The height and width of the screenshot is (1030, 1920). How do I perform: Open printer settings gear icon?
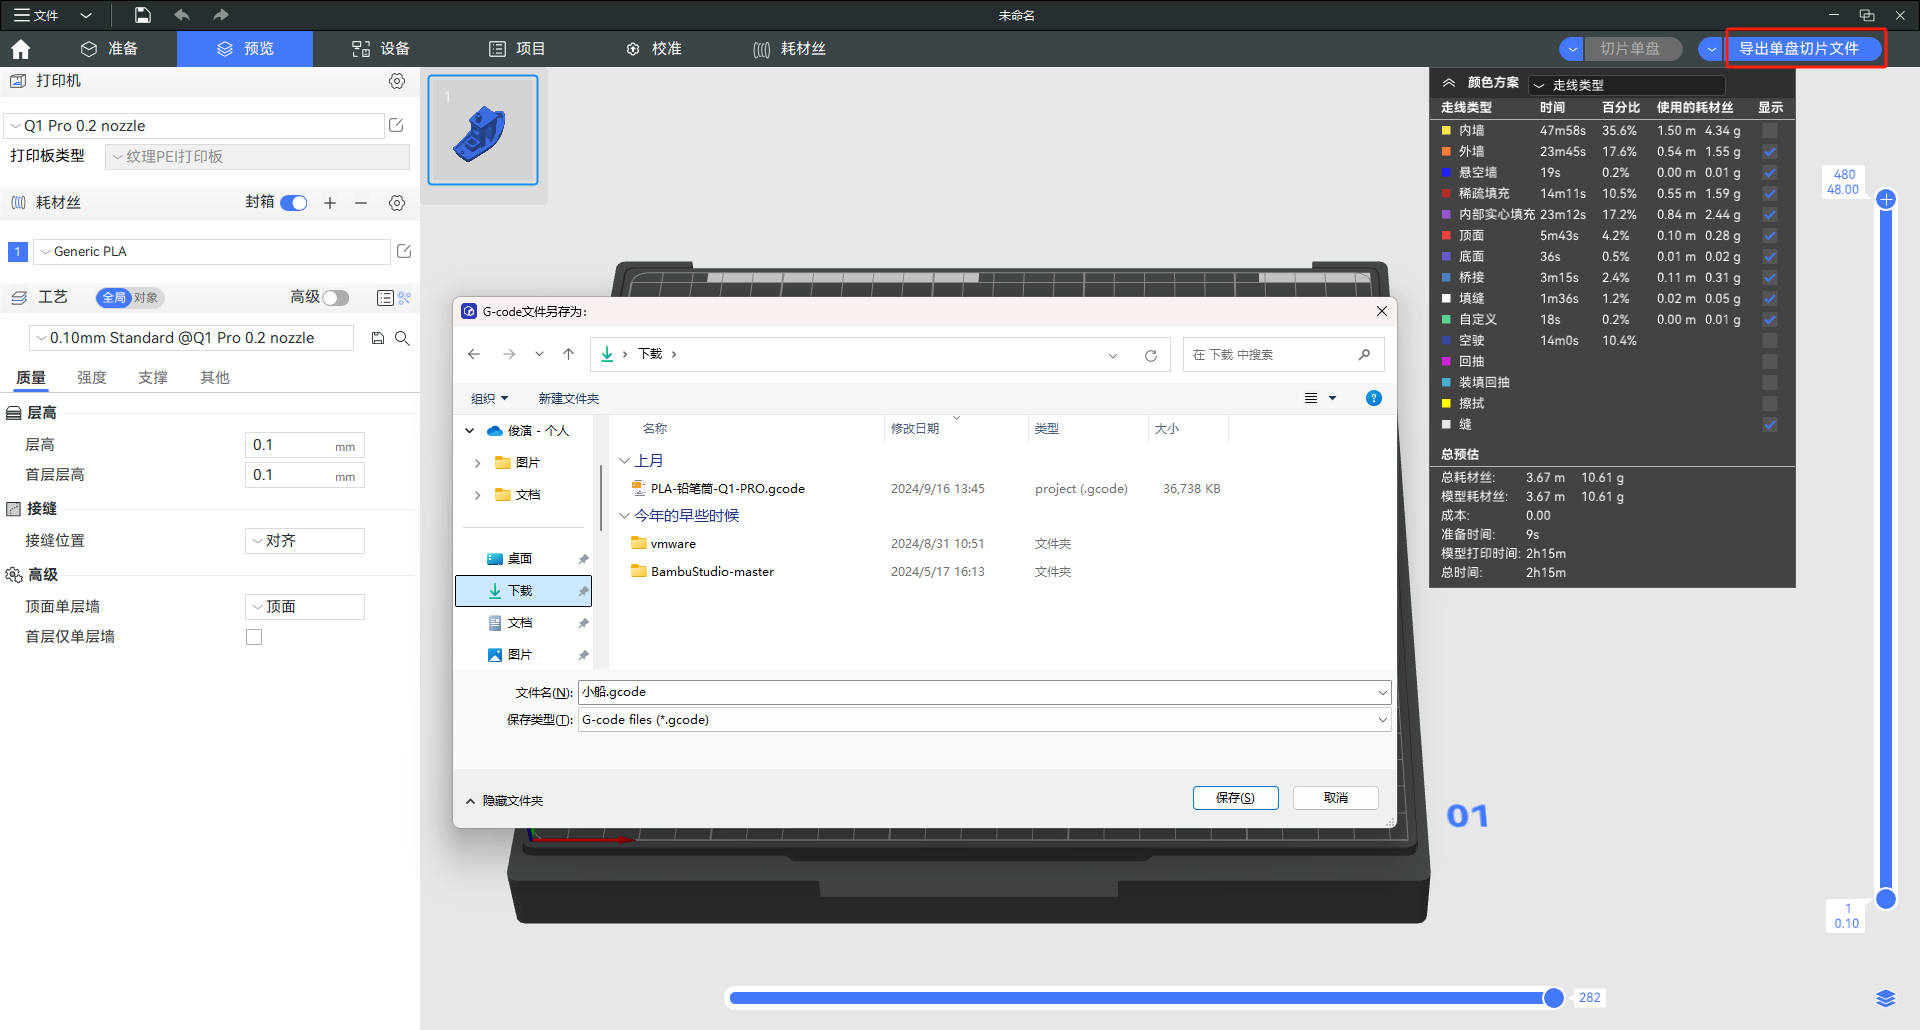point(397,81)
